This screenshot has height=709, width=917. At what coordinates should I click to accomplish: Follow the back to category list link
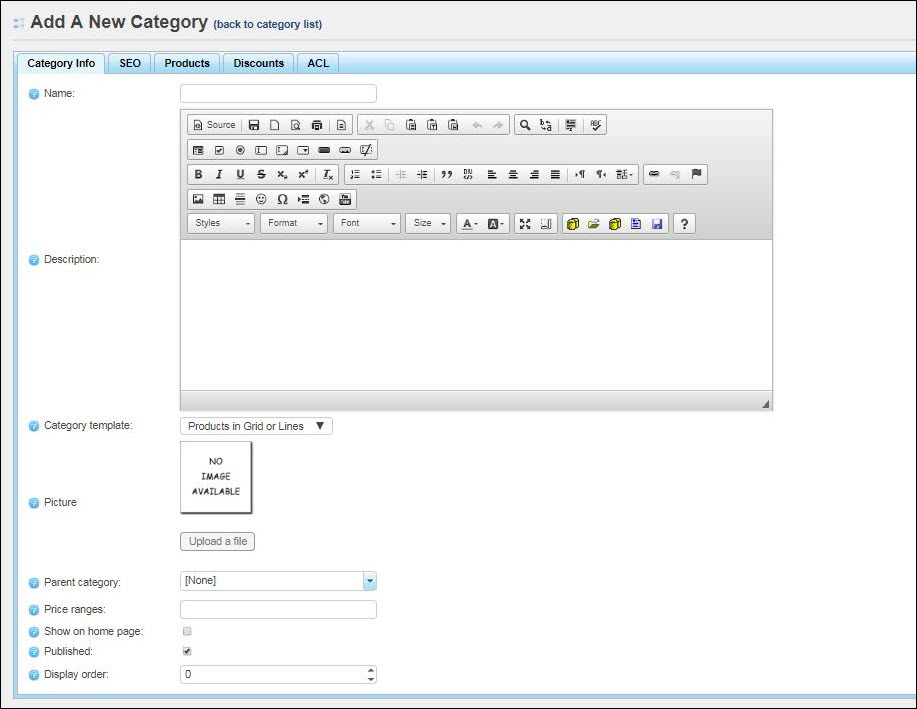pyautogui.click(x=268, y=24)
